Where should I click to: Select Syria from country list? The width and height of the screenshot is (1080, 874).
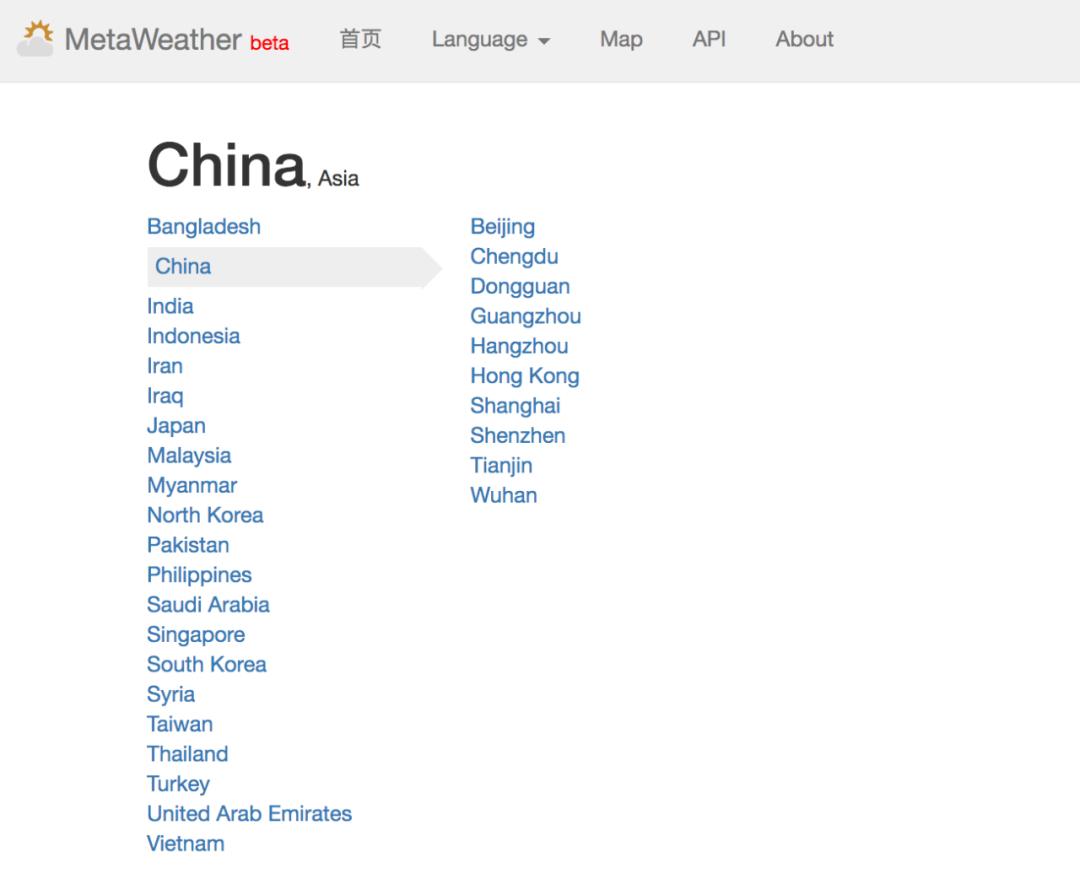[x=171, y=694]
